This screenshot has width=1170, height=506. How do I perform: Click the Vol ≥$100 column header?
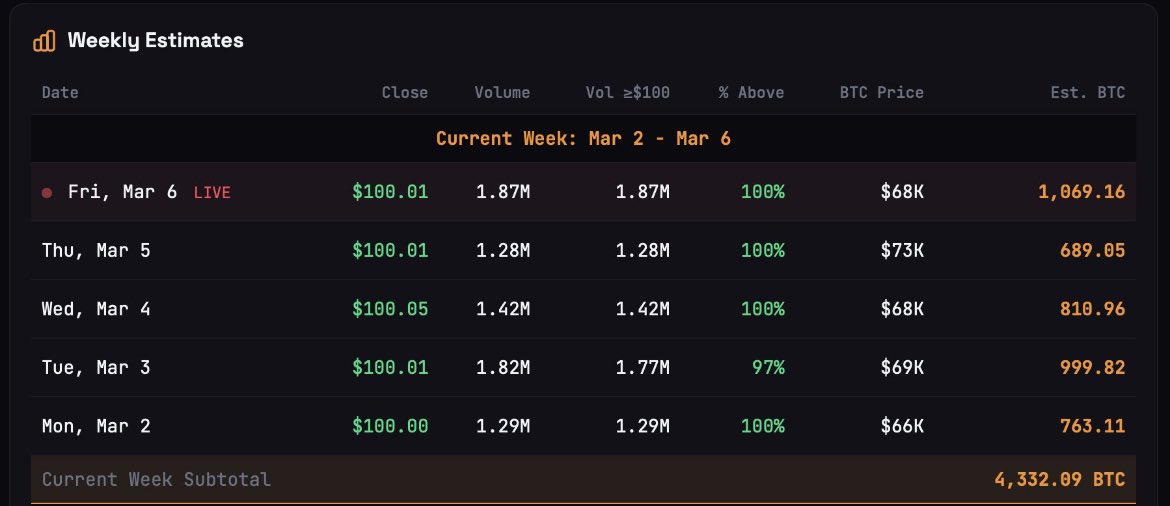627,93
